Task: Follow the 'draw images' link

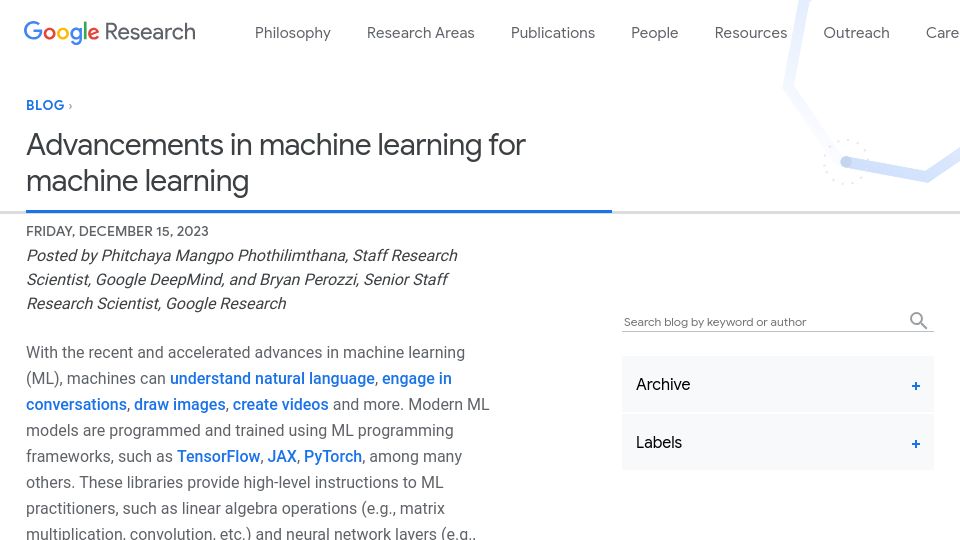Action: coord(179,405)
